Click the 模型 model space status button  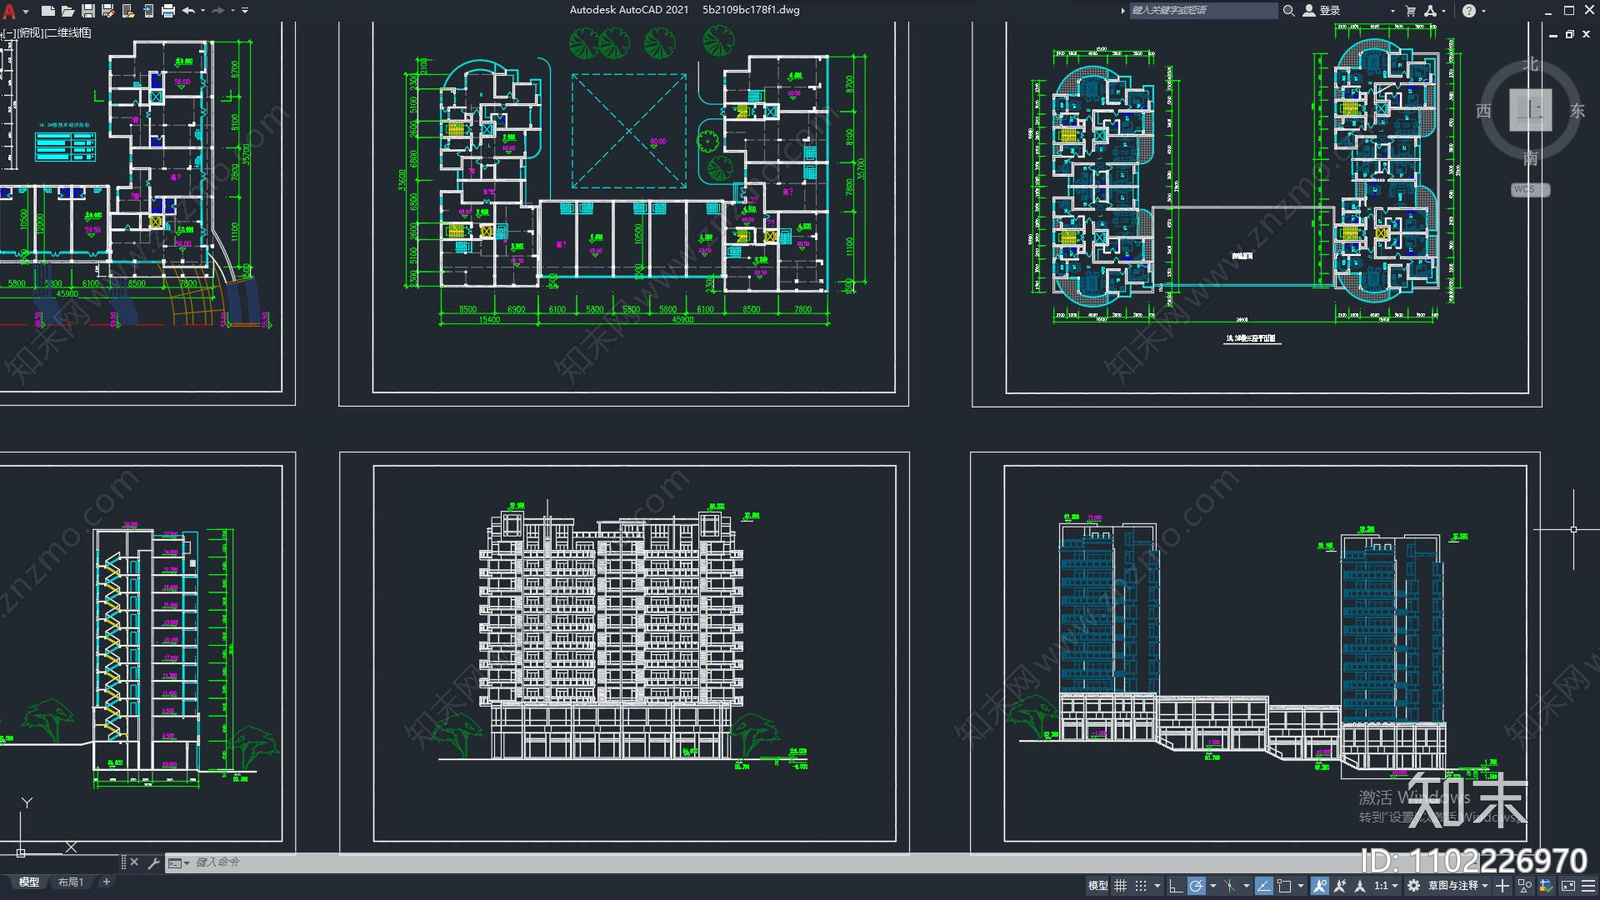coord(1098,886)
